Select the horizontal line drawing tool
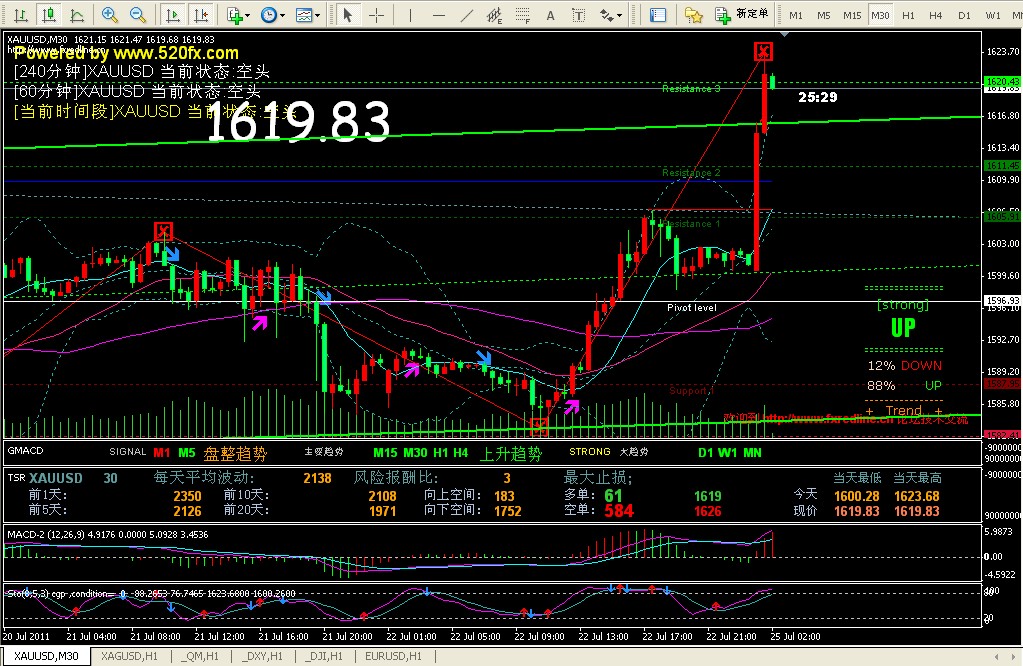The width and height of the screenshot is (1023, 666). click(438, 14)
